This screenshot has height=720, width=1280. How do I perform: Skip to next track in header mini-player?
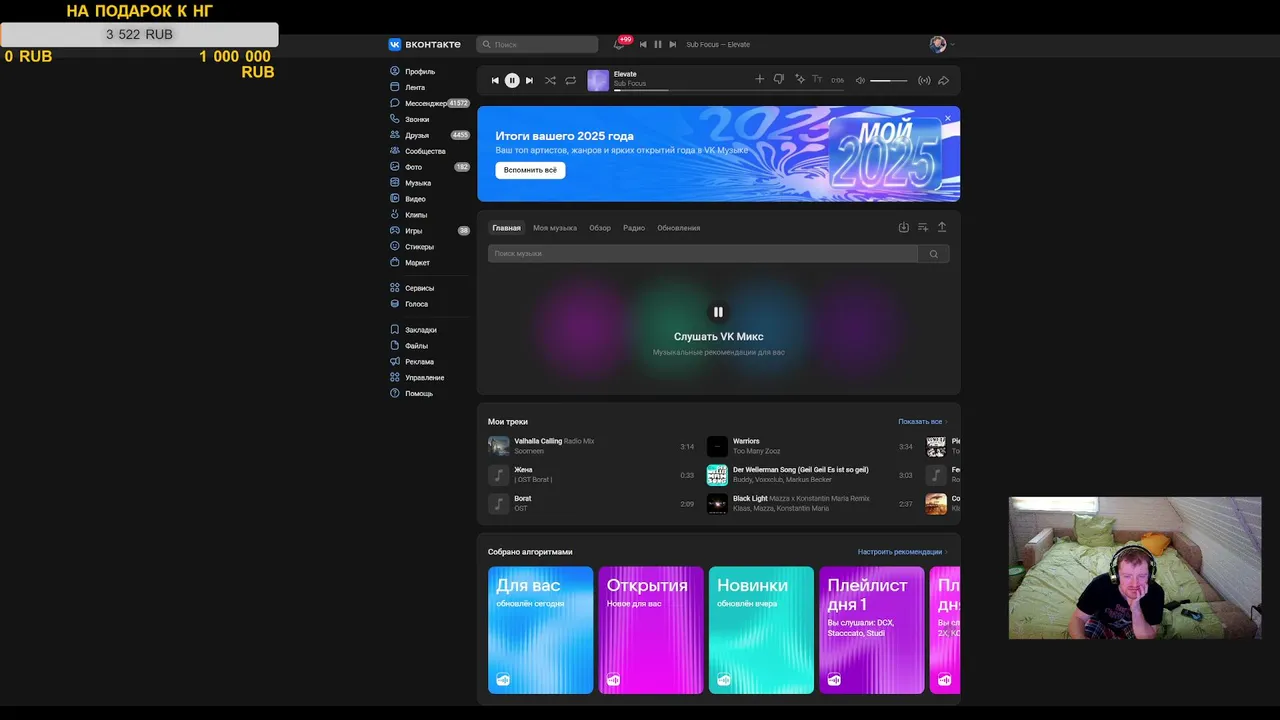(x=673, y=44)
